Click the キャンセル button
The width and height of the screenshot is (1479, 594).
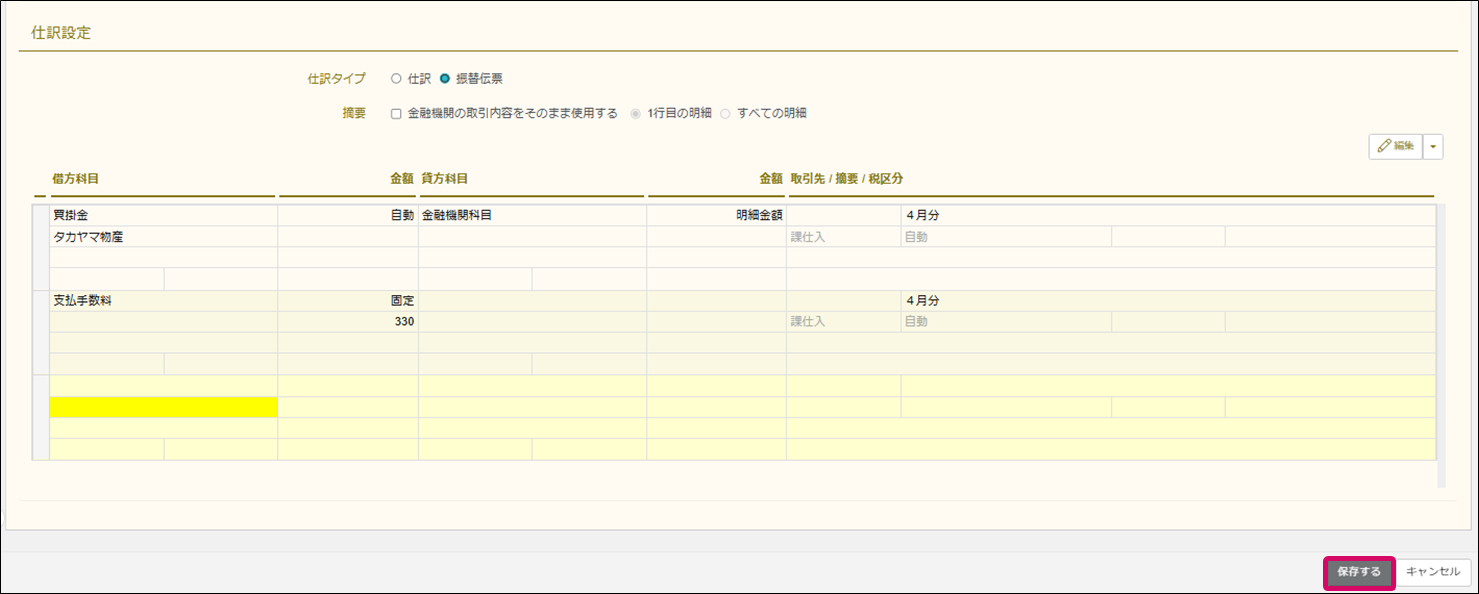[1433, 572]
